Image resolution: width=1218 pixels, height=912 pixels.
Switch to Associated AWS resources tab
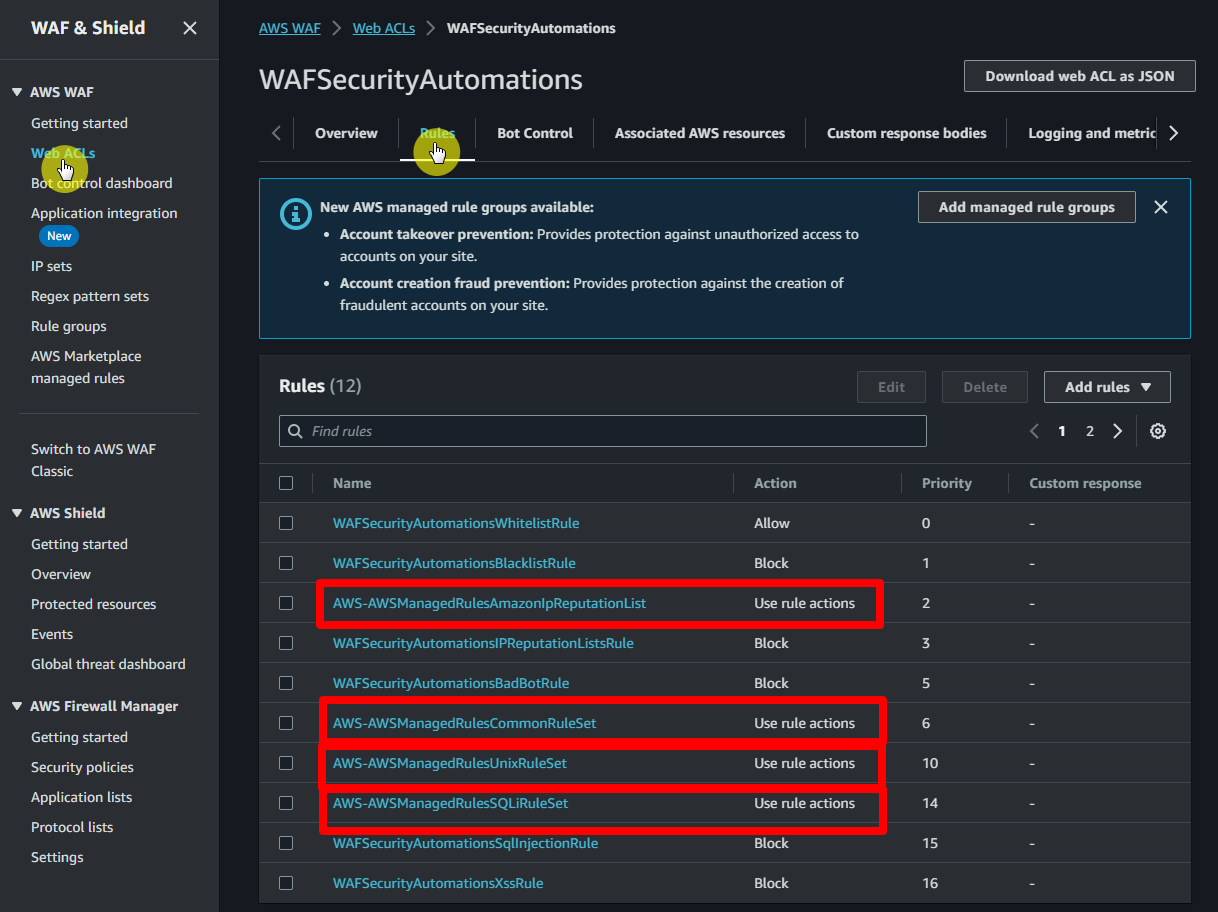[700, 133]
